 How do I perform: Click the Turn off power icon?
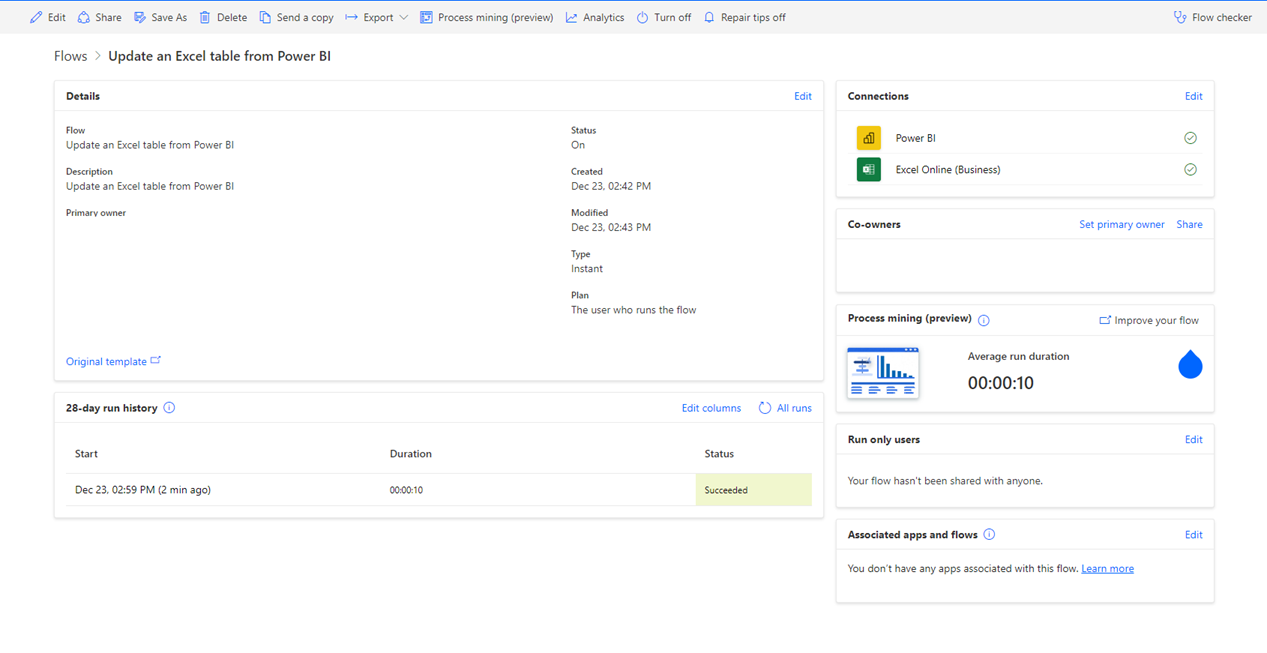(642, 17)
